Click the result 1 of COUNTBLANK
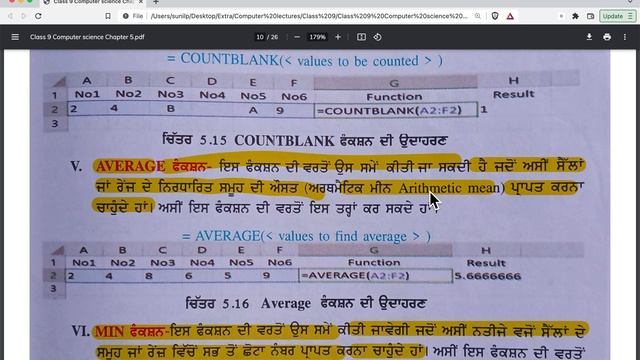 pos(484,110)
